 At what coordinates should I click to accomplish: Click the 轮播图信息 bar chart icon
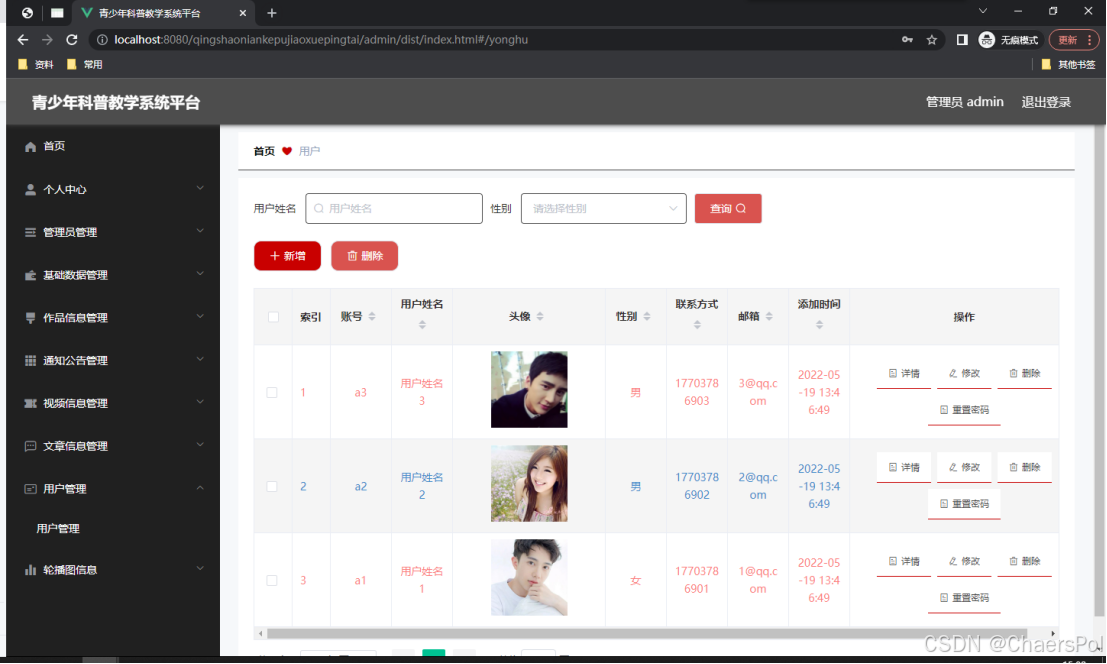[x=30, y=570]
